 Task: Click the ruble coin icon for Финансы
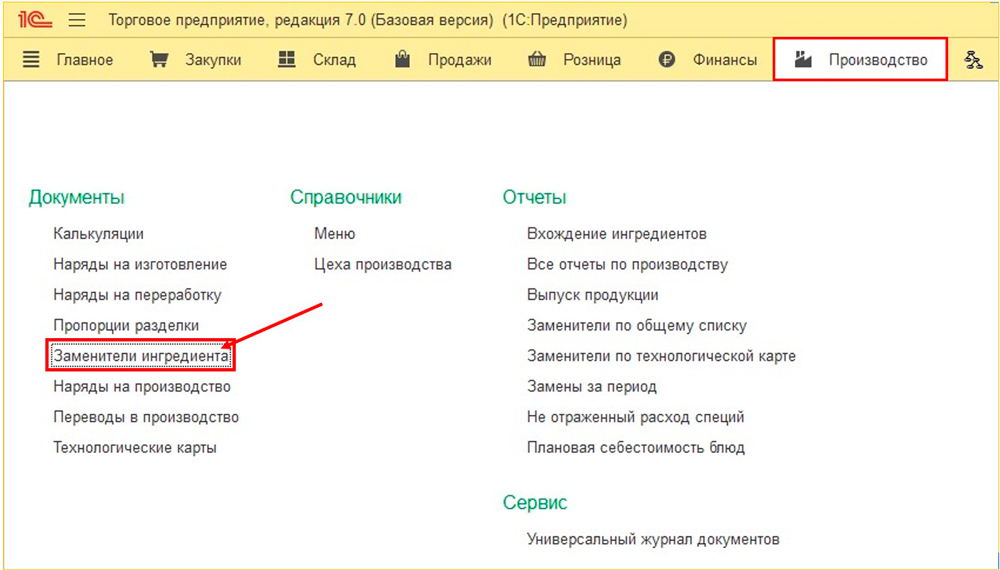[667, 60]
